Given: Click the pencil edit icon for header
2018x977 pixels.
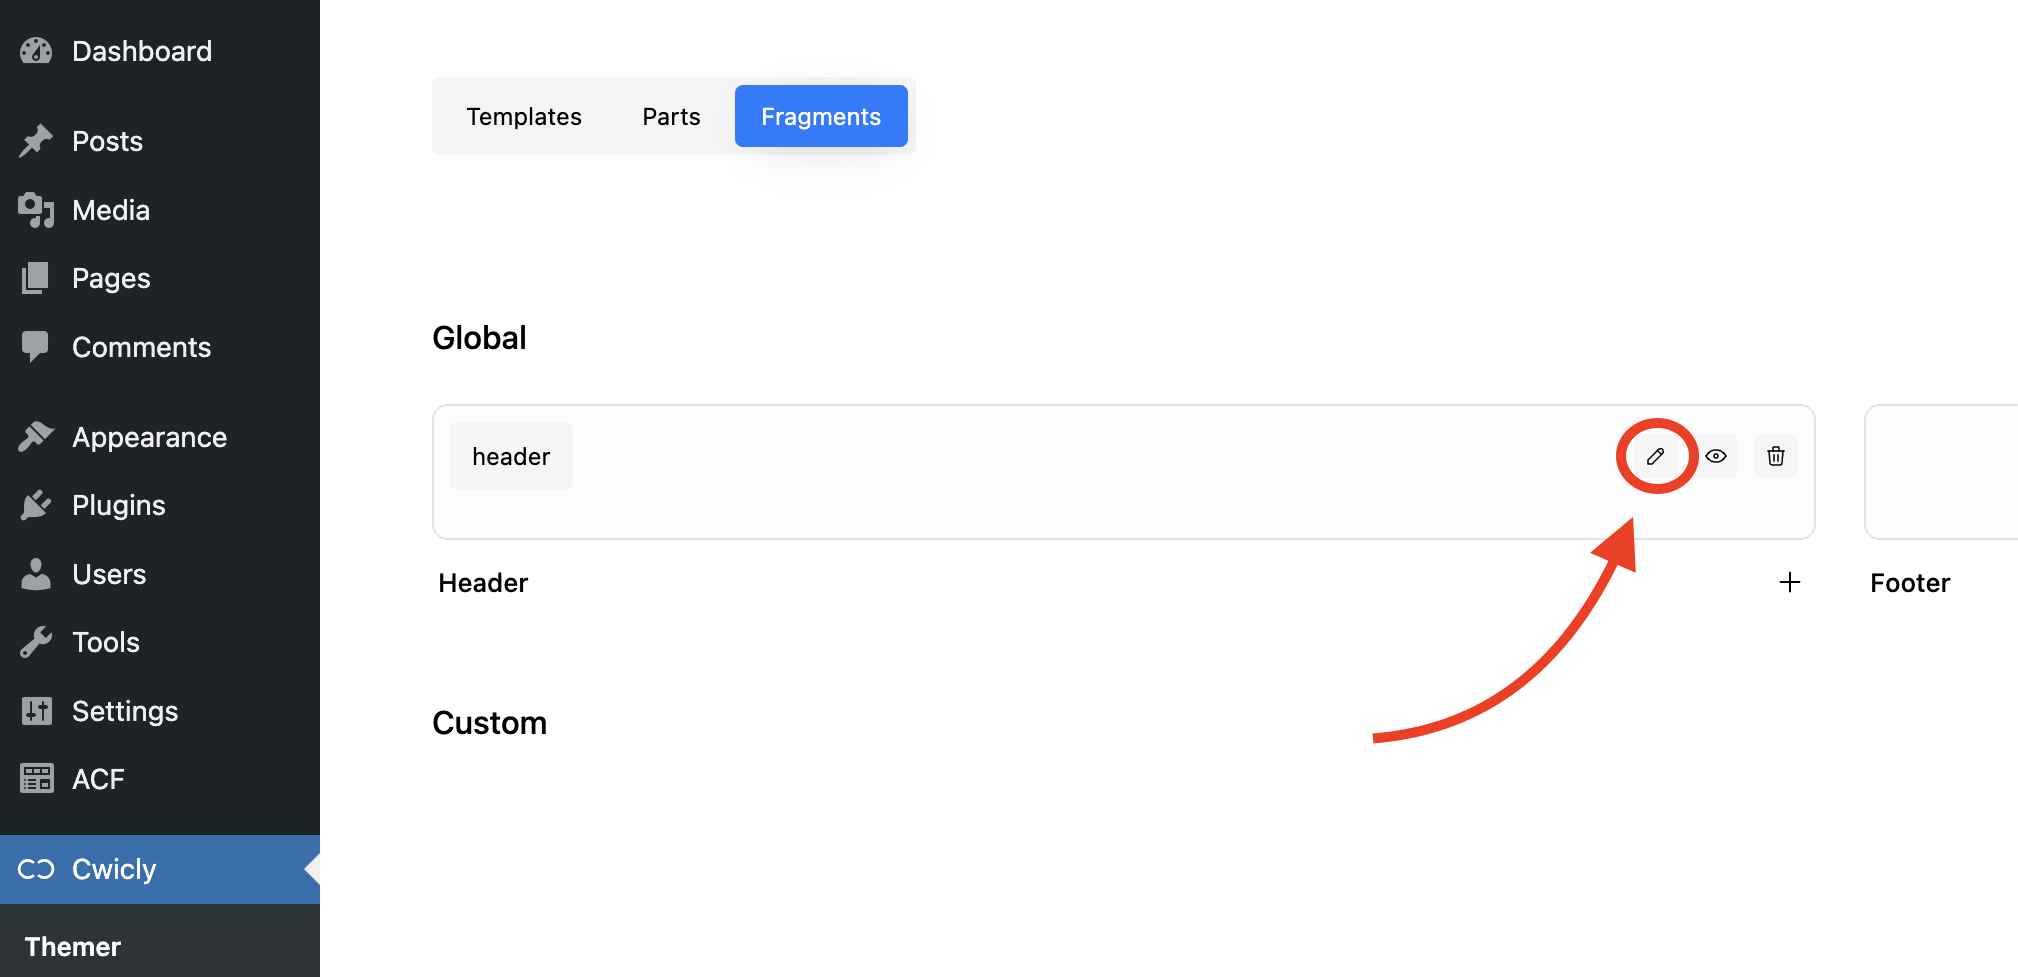Looking at the screenshot, I should pyautogui.click(x=1655, y=456).
